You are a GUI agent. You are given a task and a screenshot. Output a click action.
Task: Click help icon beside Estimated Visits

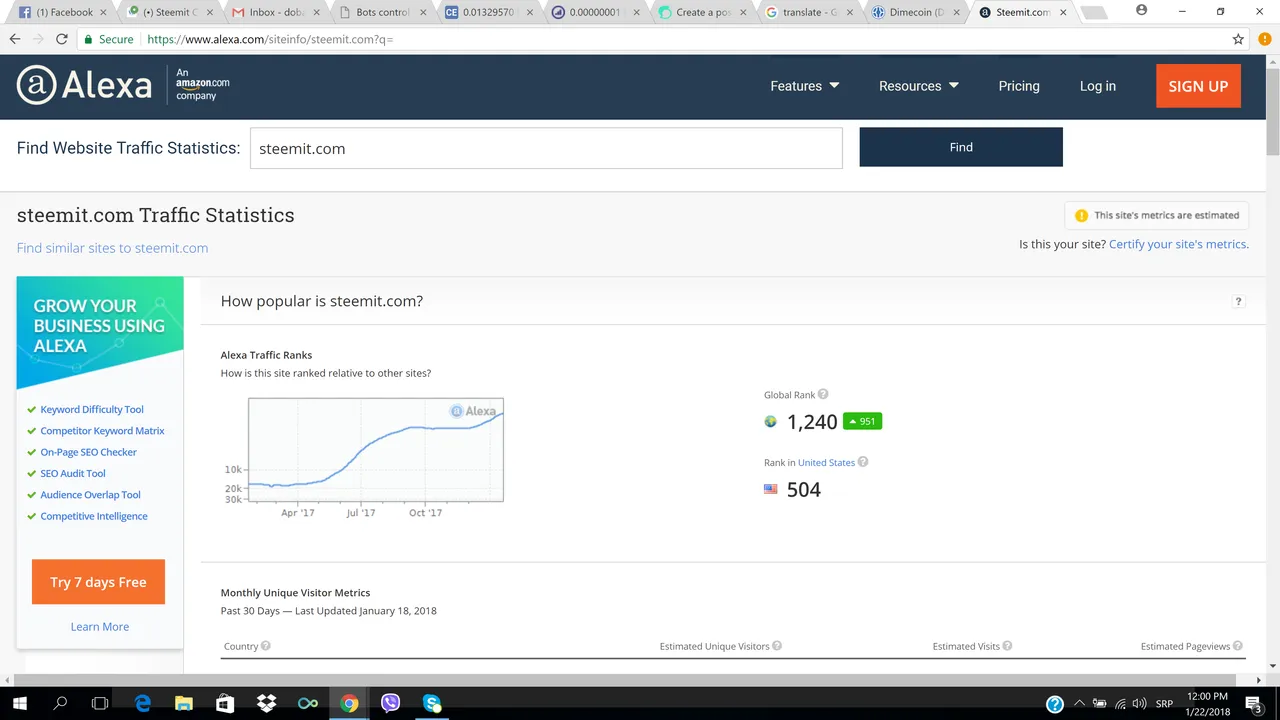pos(1007,646)
